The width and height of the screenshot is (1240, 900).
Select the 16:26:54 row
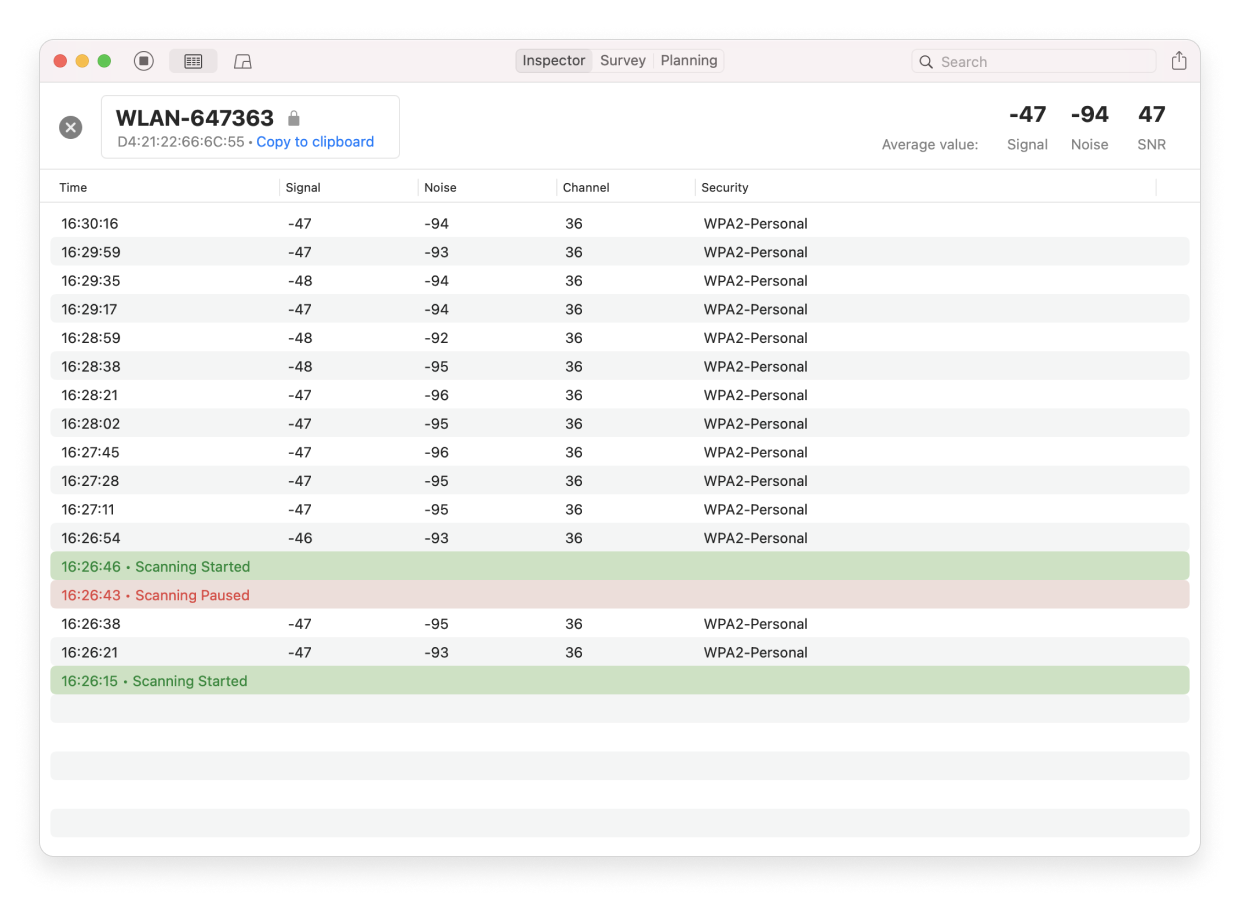point(620,538)
